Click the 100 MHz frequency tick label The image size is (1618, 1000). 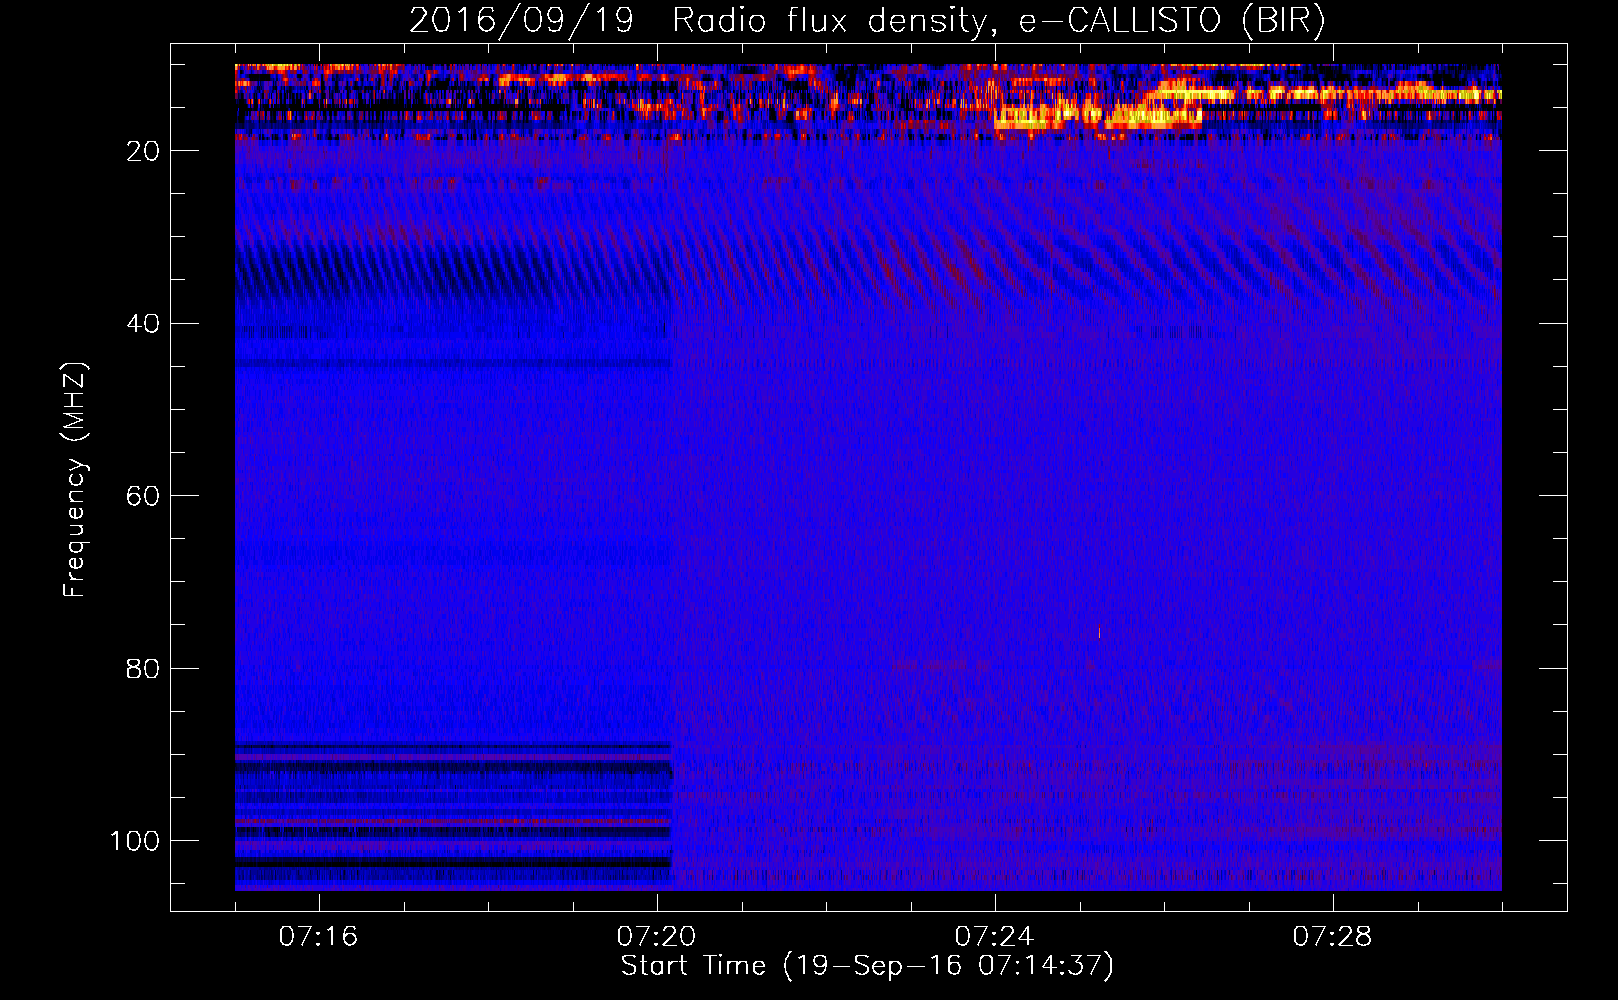coord(135,841)
